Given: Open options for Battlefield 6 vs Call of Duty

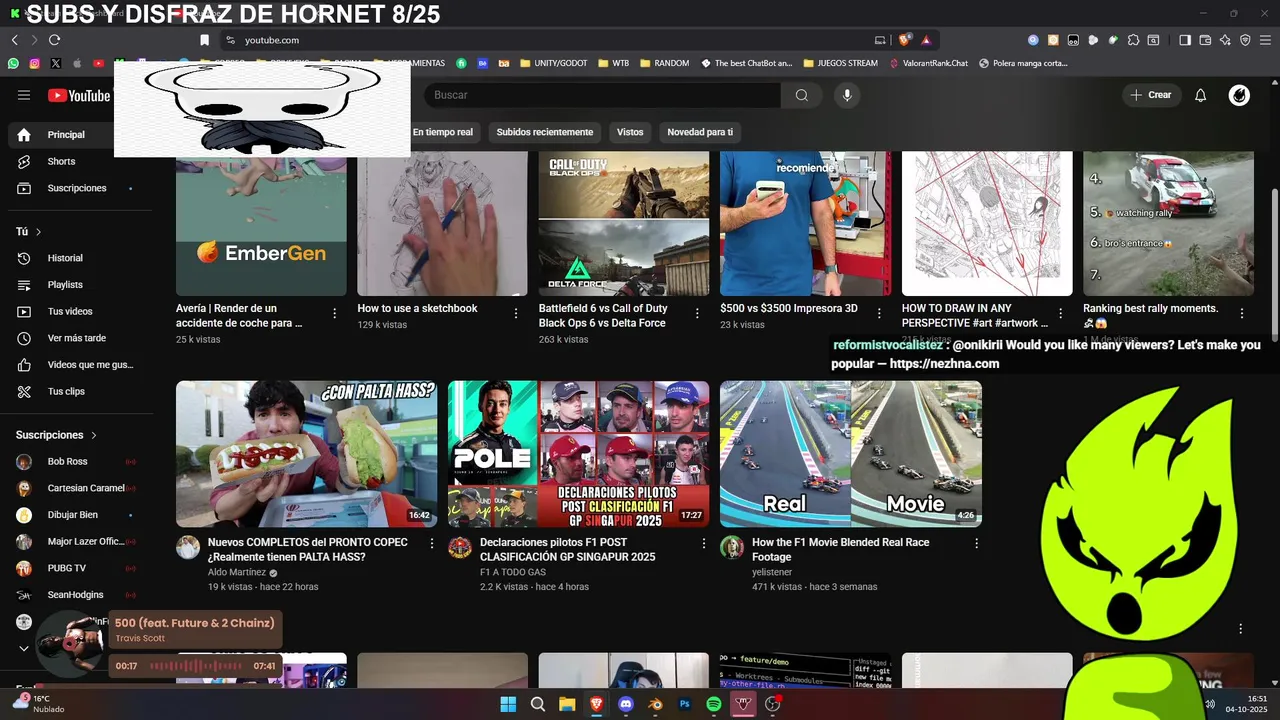Looking at the screenshot, I should [x=697, y=314].
